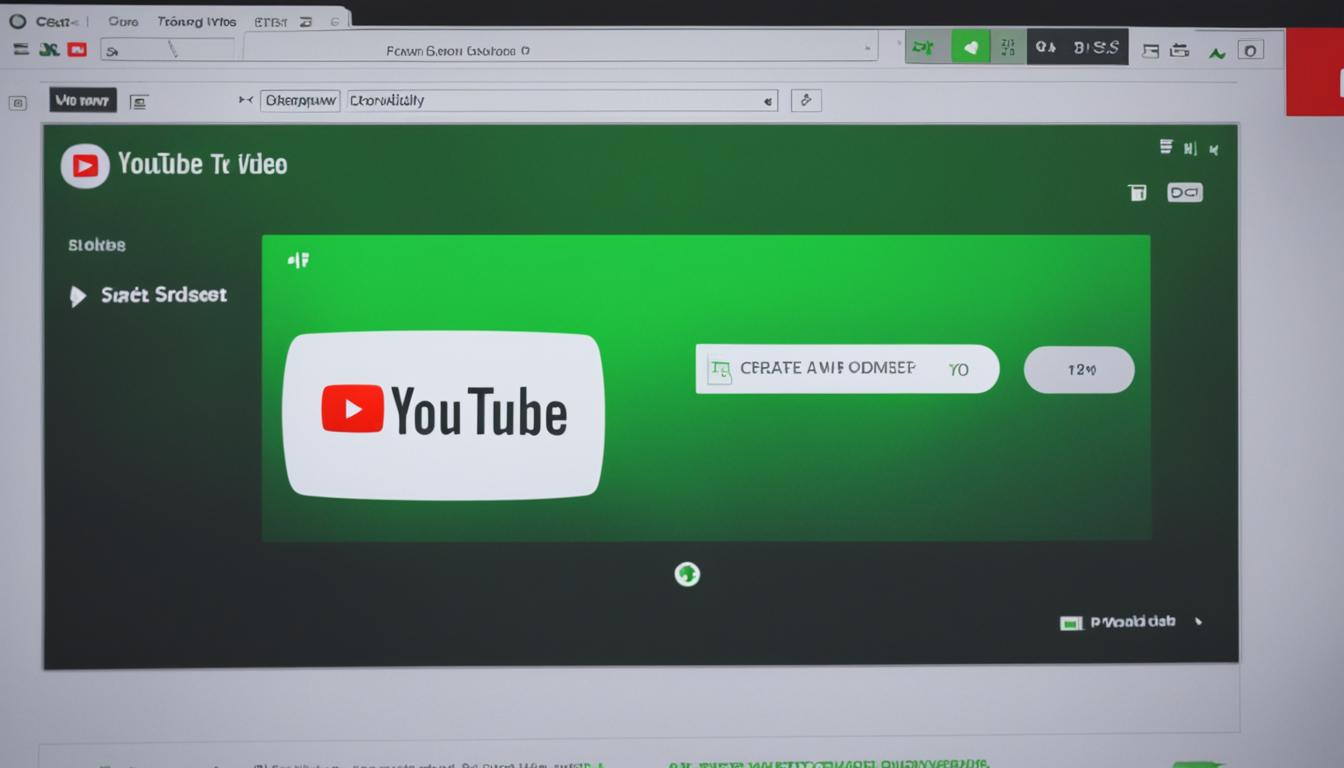Click the arrow icon left of 'Okempuw' box

[246, 100]
